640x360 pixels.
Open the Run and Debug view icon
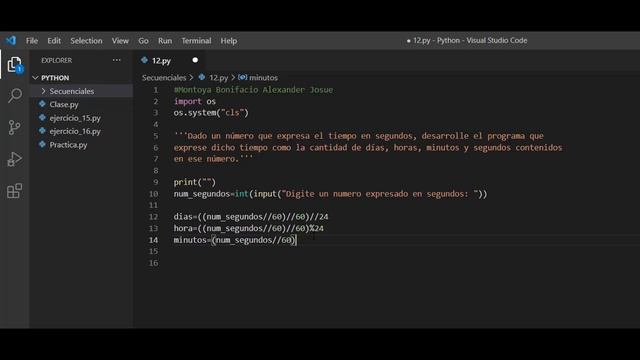pyautogui.click(x=15, y=159)
